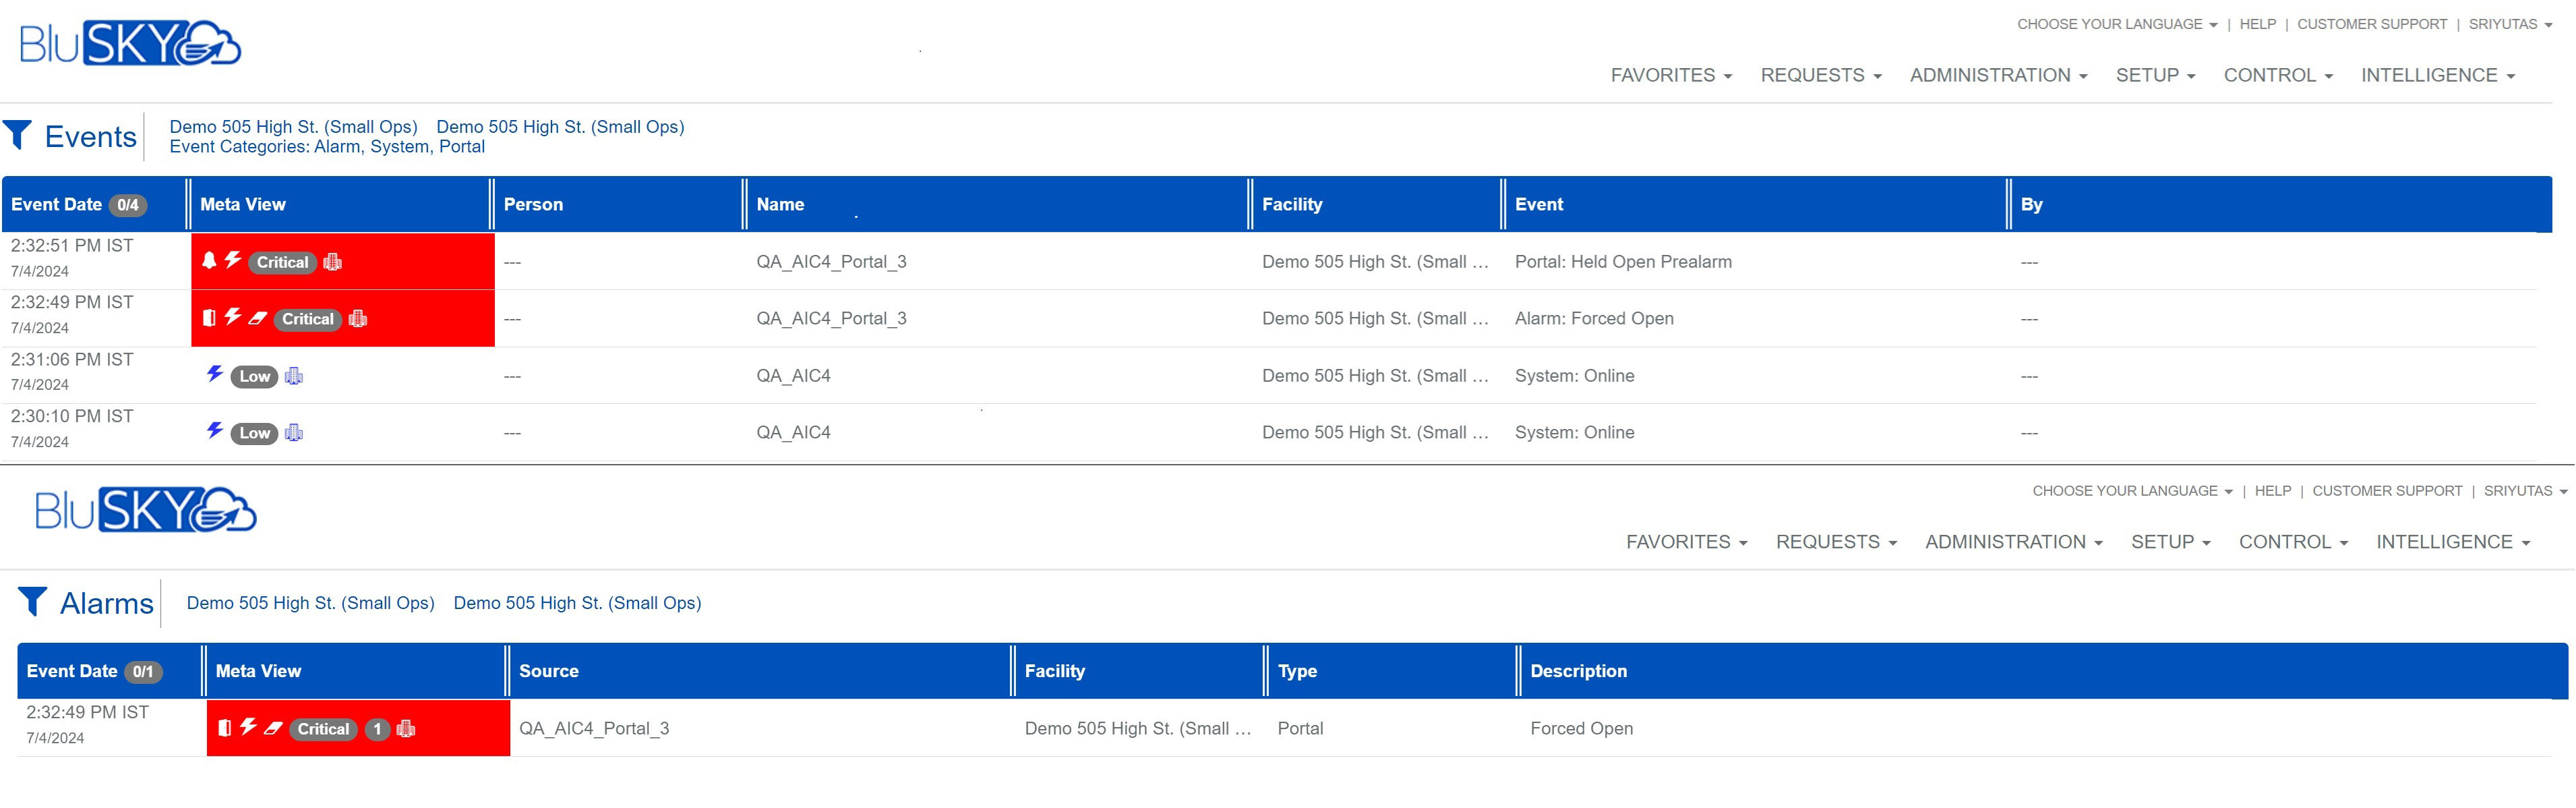Open the top INTELLIGENCE menu dropdown
The image size is (2576, 808).
click(2437, 75)
